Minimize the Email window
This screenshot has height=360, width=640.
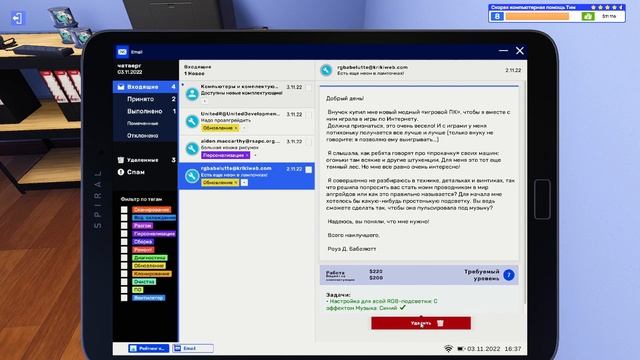click(x=503, y=51)
